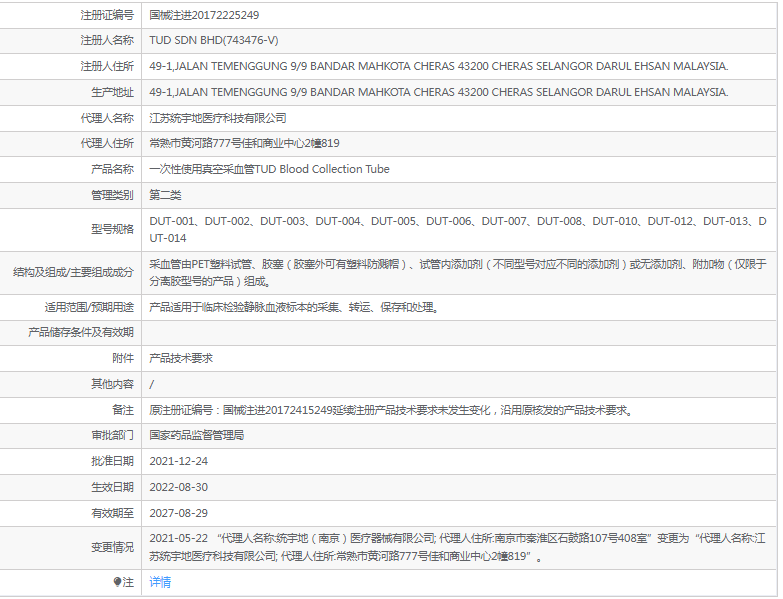Screen dimensions: 783x599
Task: Click the 变更情况 entry dated 2021-05-22
Action: pyautogui.click(x=457, y=547)
